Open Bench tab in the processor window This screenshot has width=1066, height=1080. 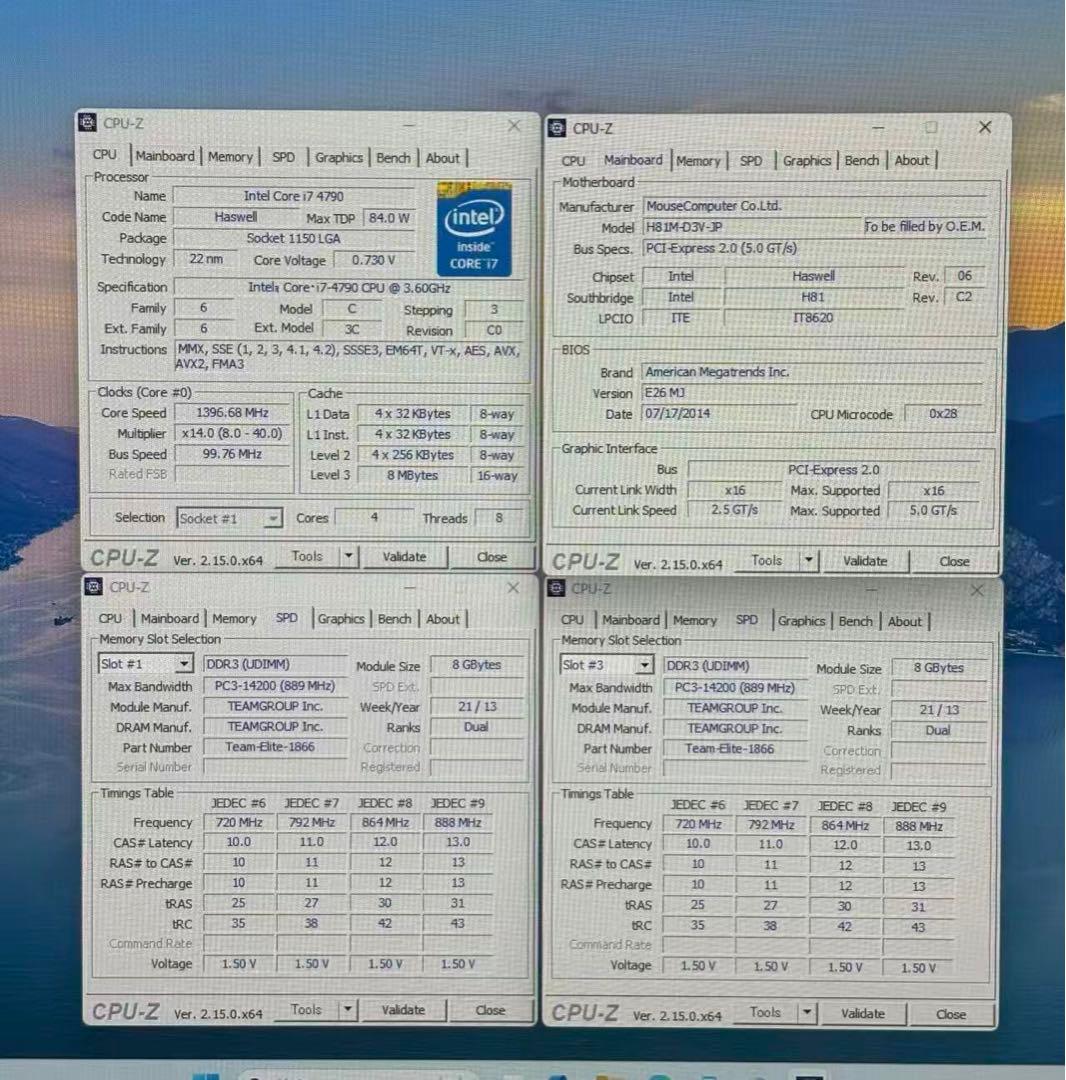coord(393,158)
